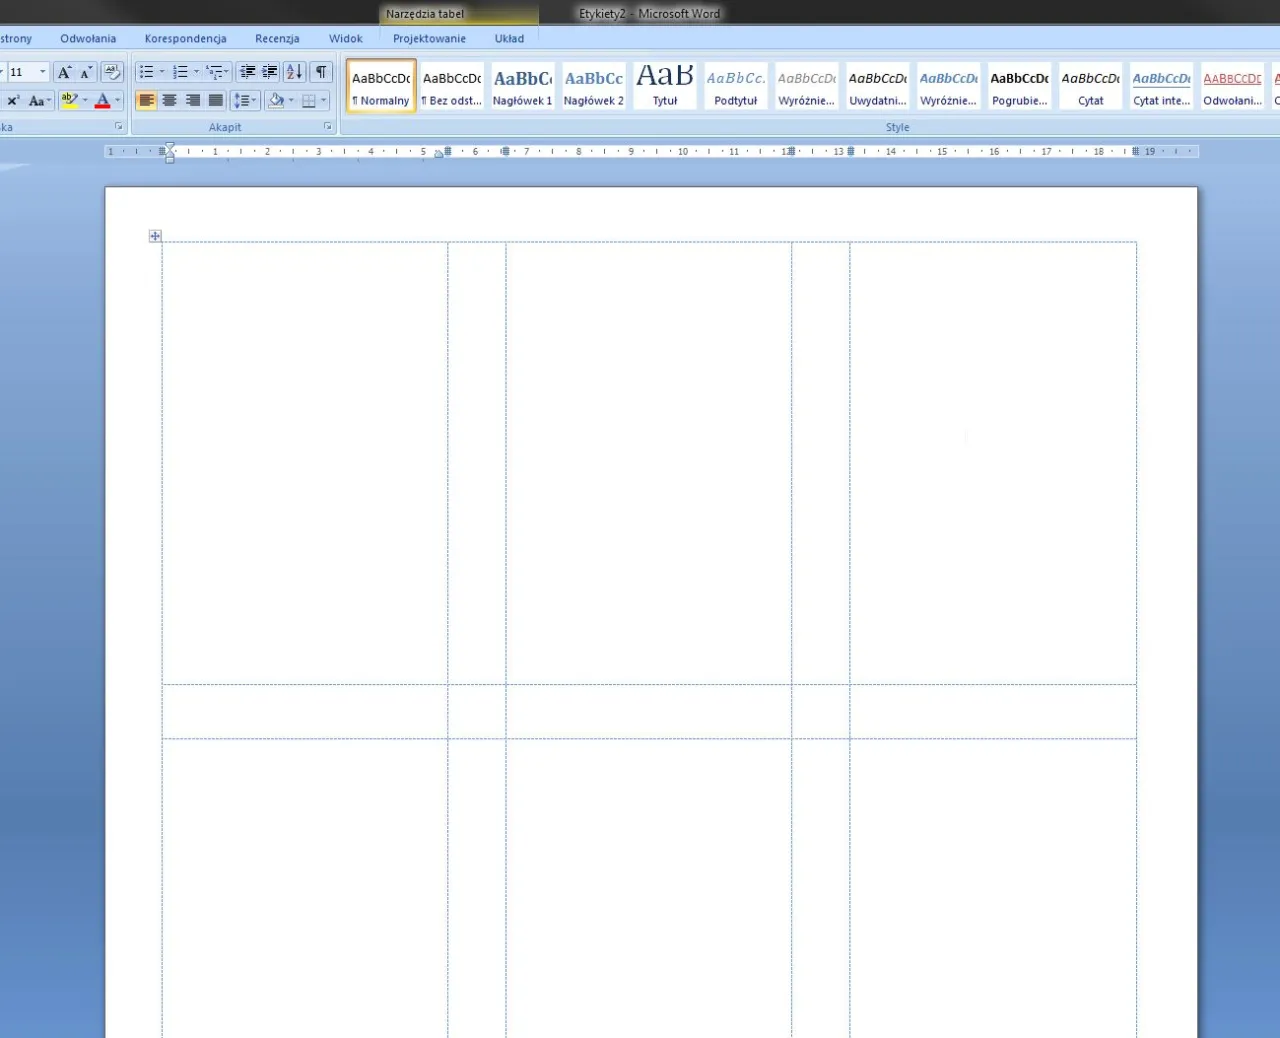
Task: Click the table move handle
Action: pyautogui.click(x=155, y=236)
